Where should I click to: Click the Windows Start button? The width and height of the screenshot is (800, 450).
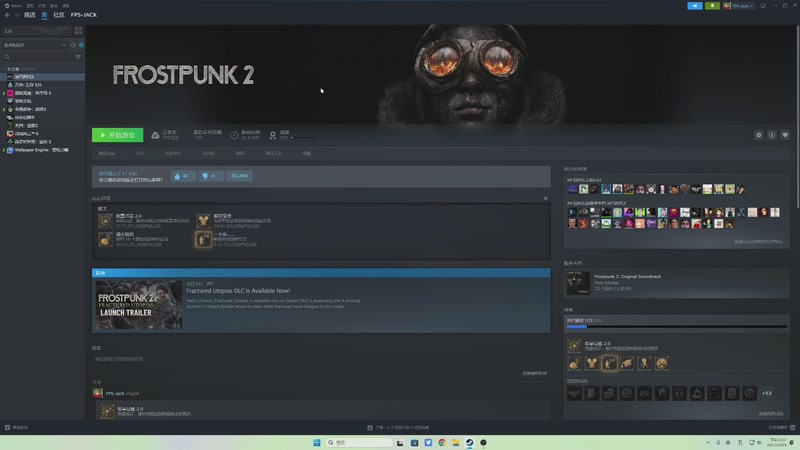point(317,442)
